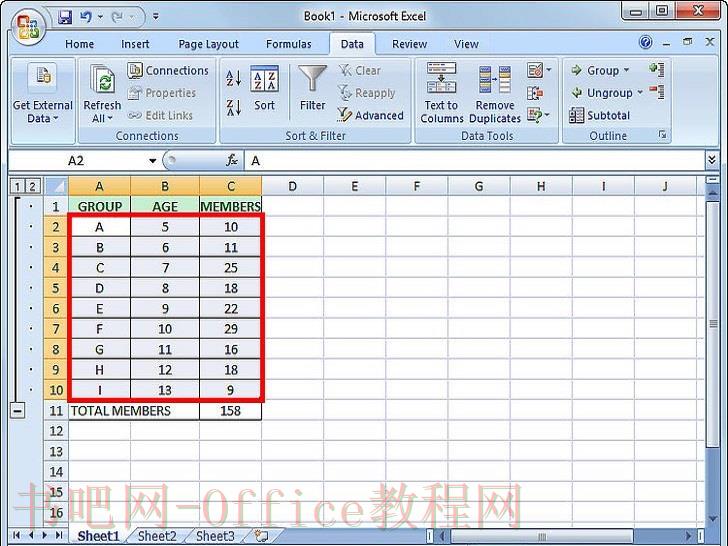The image size is (728, 546).
Task: Open the Connections dialog
Action: [x=168, y=71]
